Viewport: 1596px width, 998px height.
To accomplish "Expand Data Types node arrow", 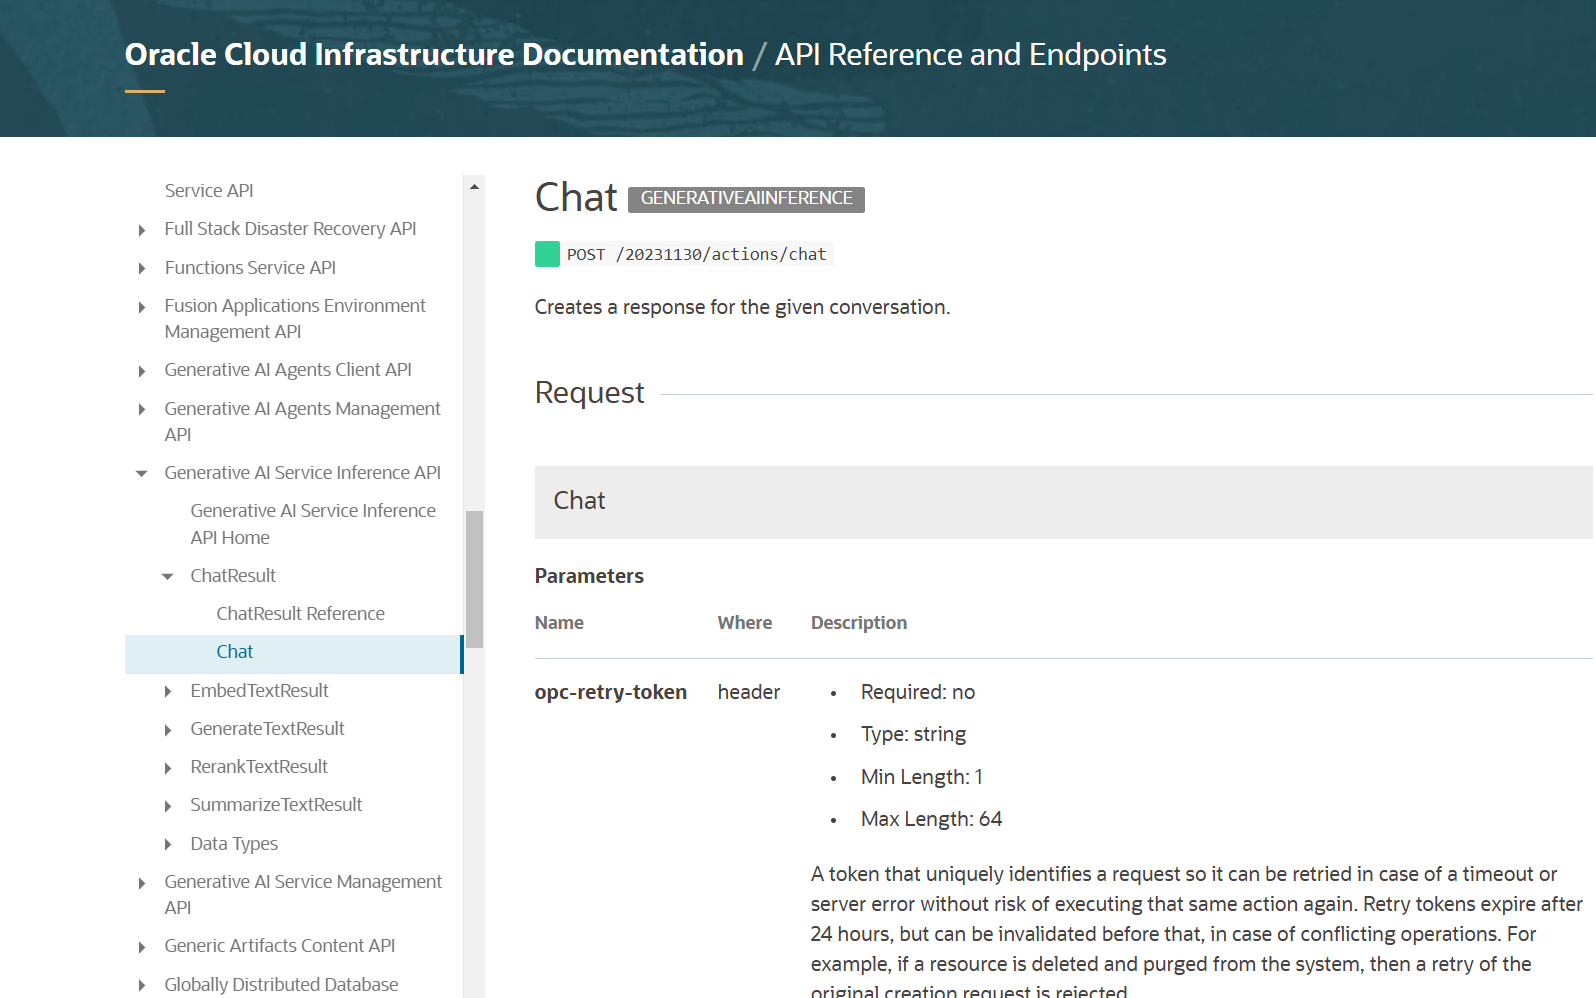I will (x=168, y=844).
